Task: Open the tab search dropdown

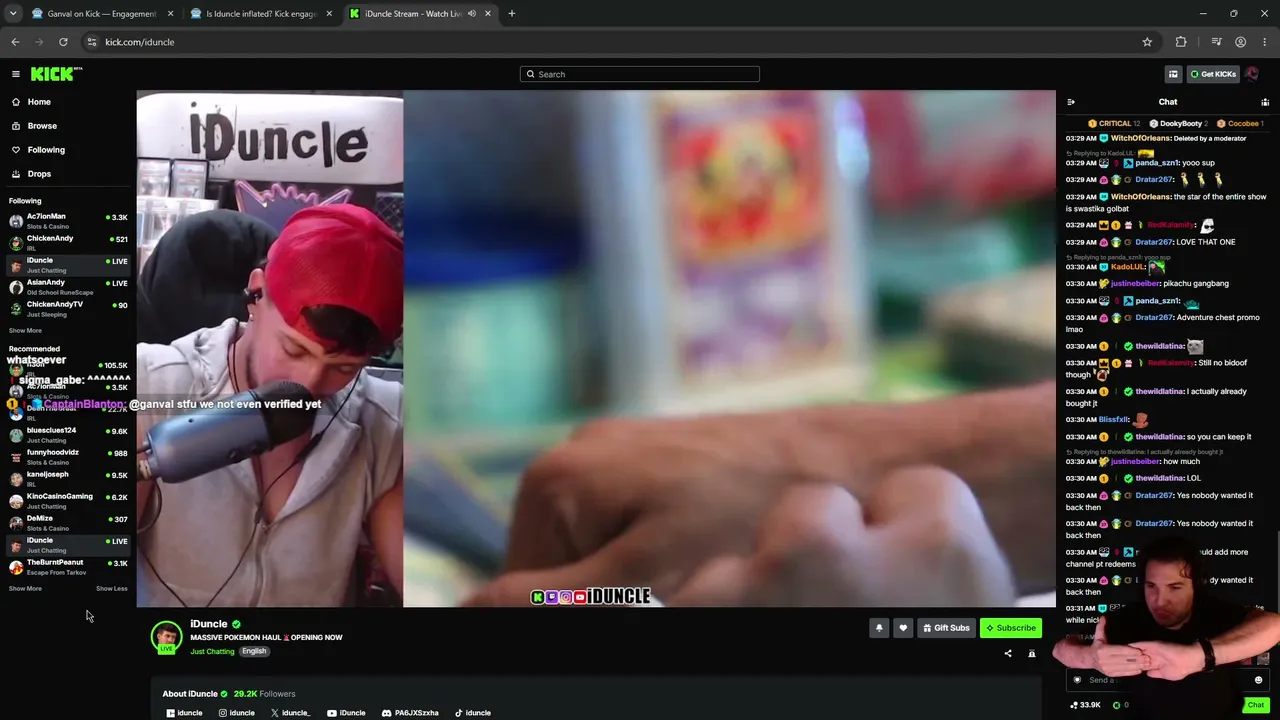Action: point(13,14)
